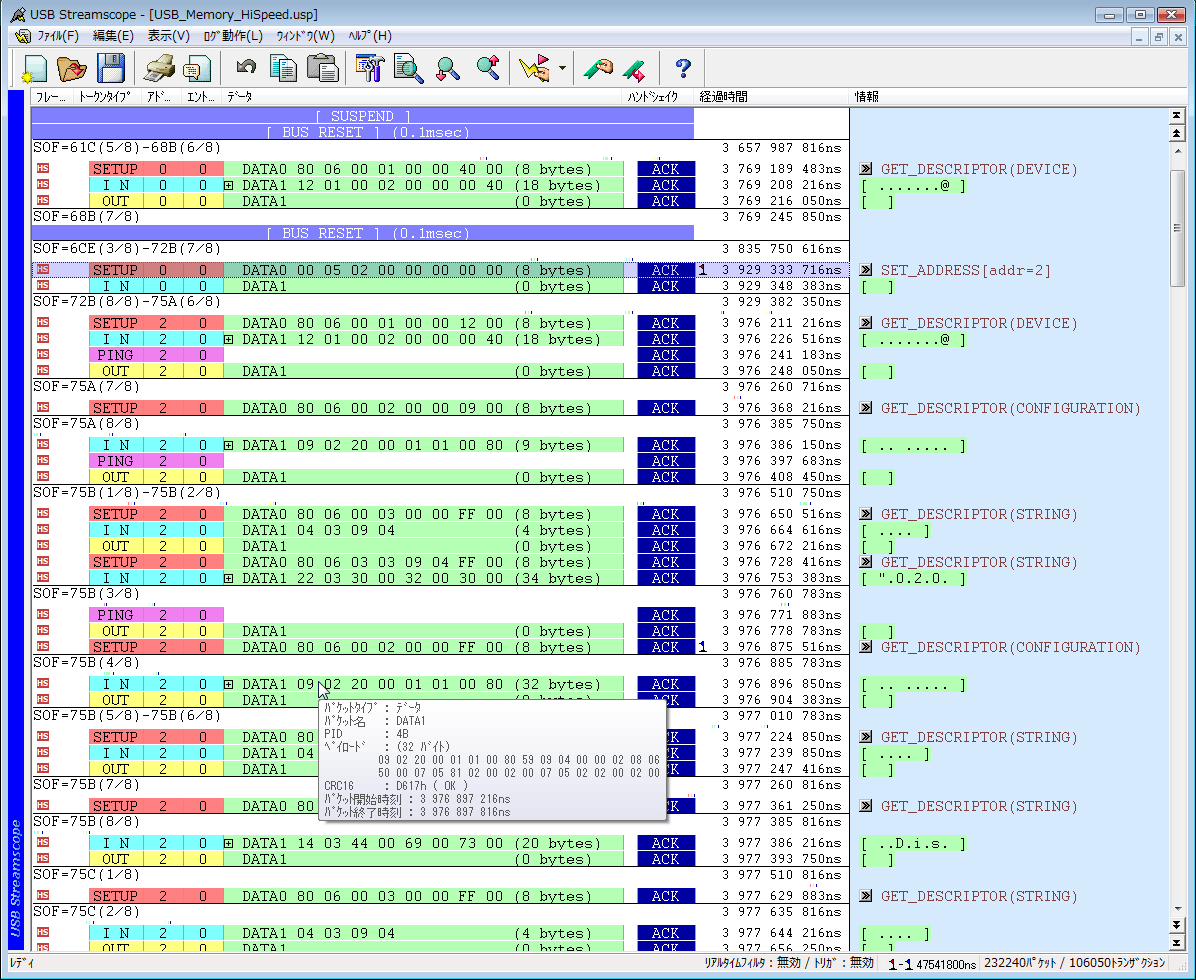This screenshot has height=980, width=1196.
Task: Expand IN DATA1 14 03 44 (20 bytes) row
Action: click(228, 843)
